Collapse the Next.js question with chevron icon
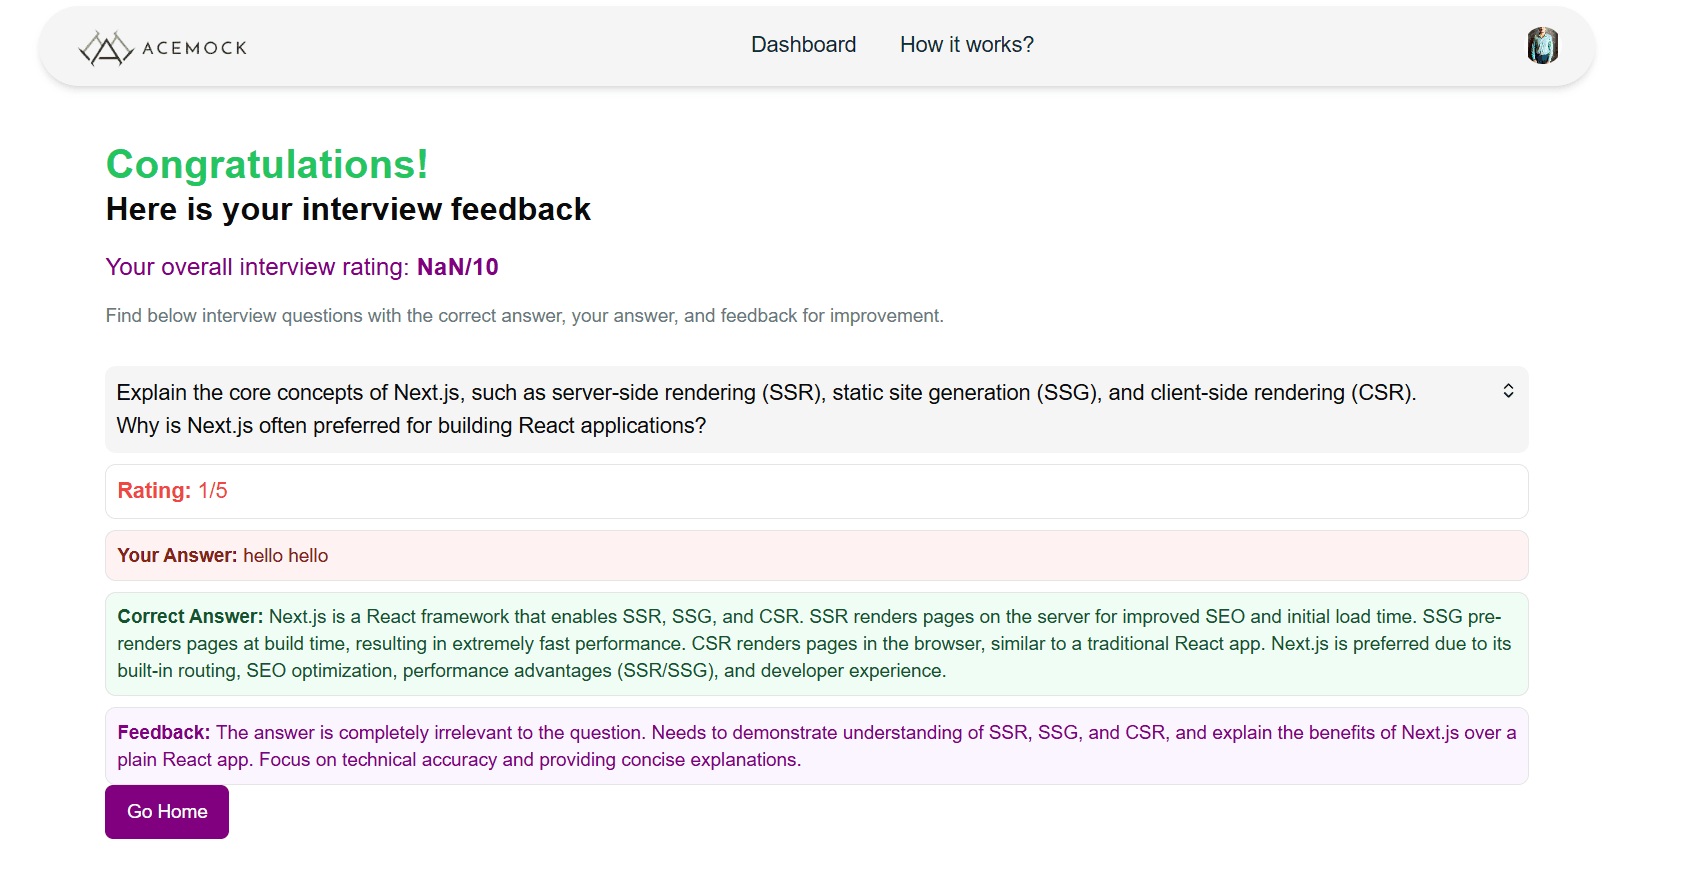 [1508, 391]
